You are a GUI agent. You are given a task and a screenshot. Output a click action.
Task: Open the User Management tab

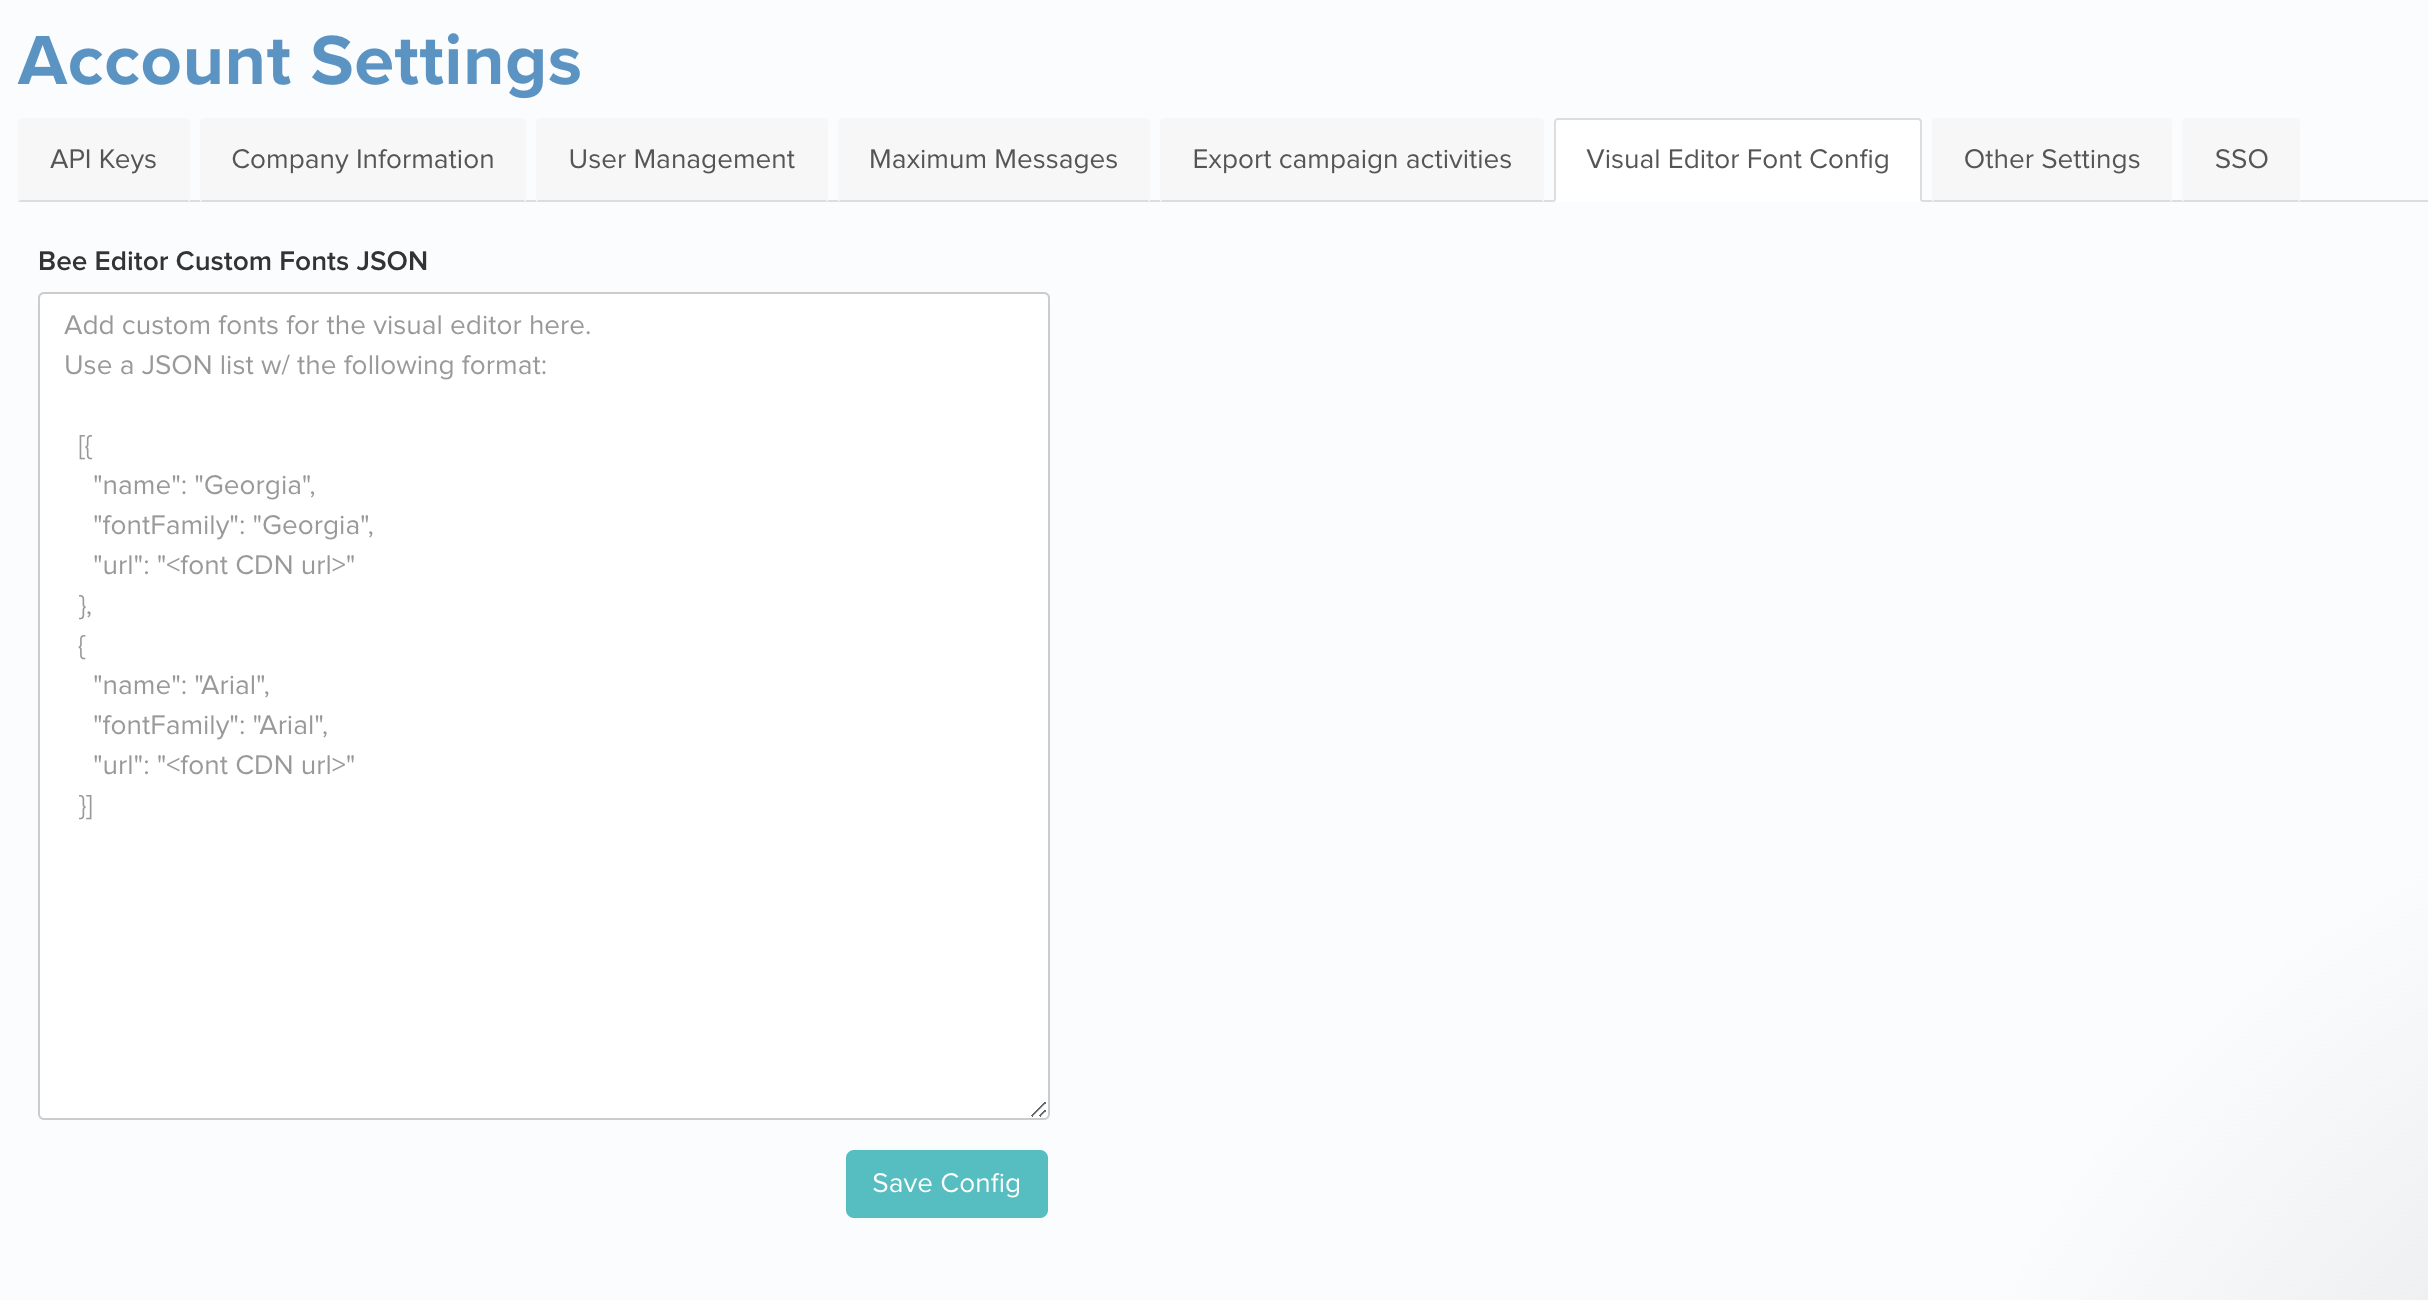pyautogui.click(x=682, y=160)
